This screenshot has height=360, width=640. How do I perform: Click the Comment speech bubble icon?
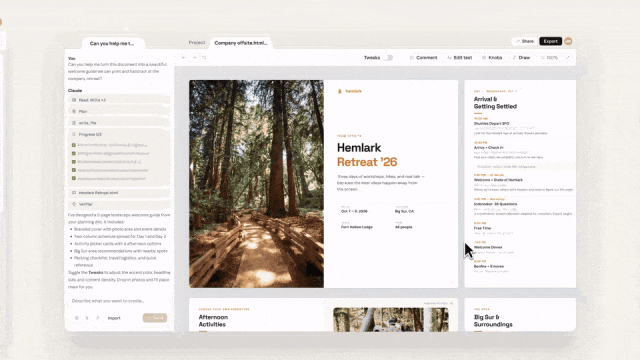click(411, 58)
